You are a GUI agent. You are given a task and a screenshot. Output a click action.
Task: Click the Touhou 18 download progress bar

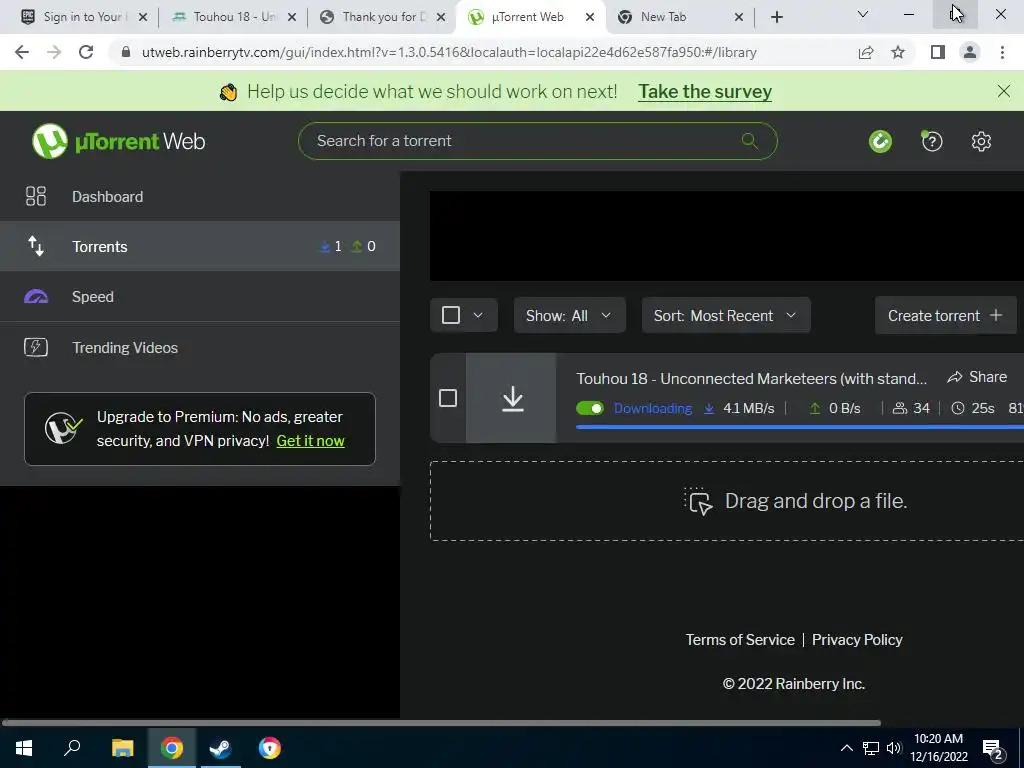point(800,427)
